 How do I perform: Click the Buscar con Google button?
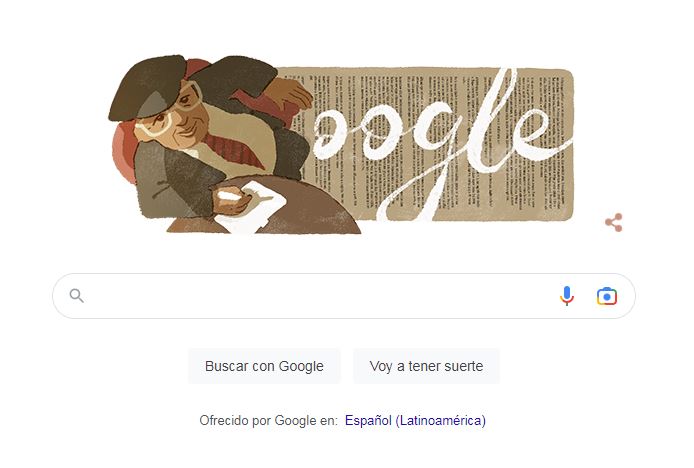[264, 366]
